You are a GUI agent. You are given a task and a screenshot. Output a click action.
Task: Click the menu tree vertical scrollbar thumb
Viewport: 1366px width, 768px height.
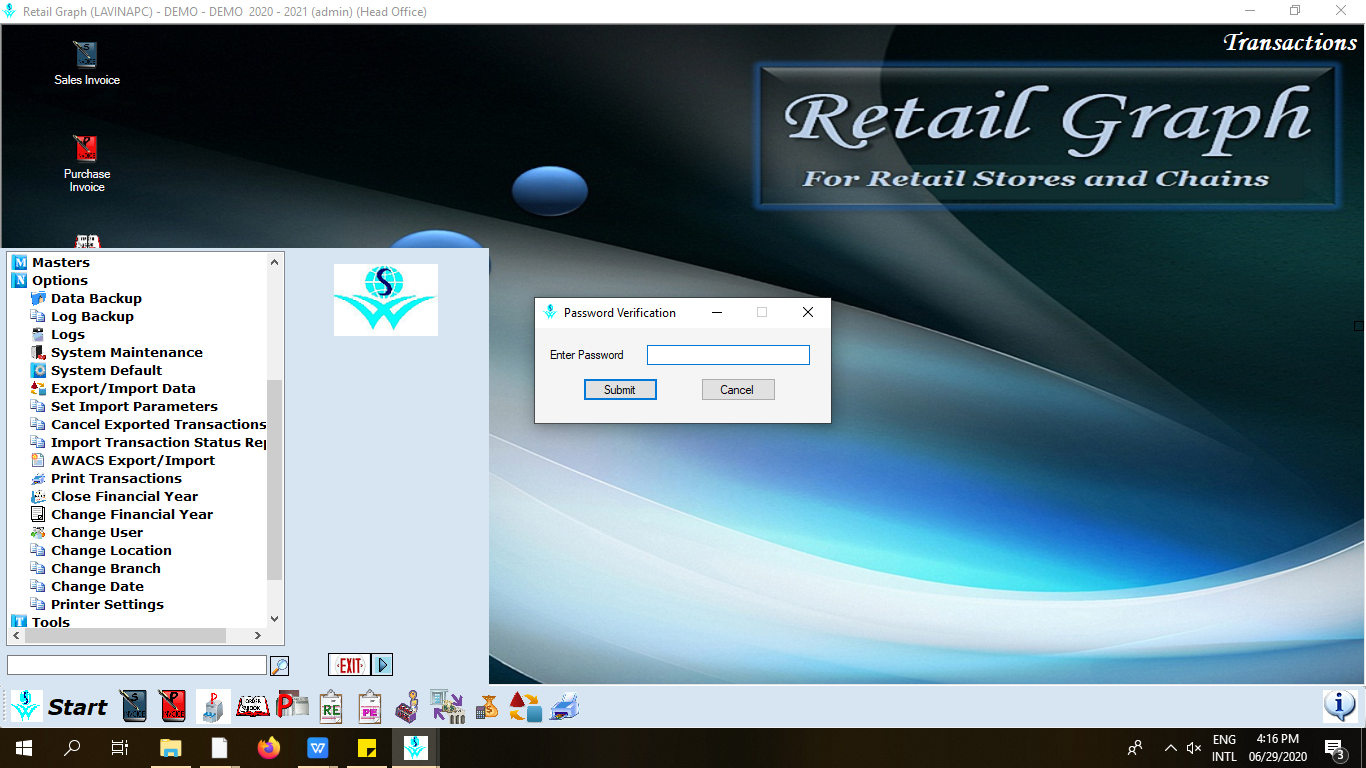(275, 480)
